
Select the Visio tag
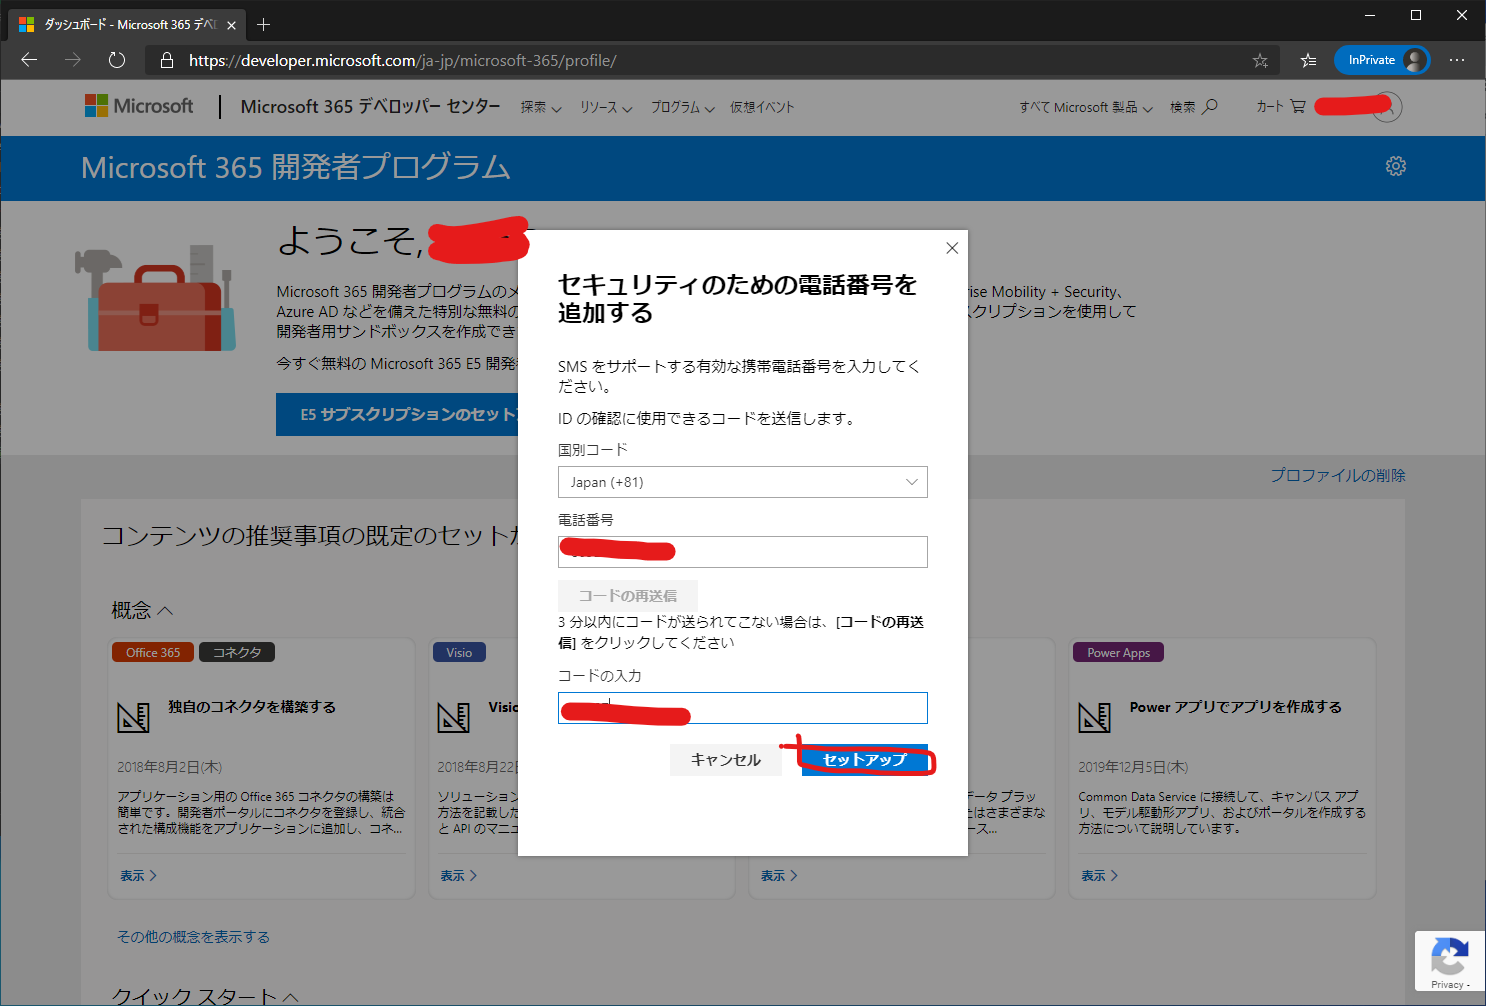(x=459, y=652)
